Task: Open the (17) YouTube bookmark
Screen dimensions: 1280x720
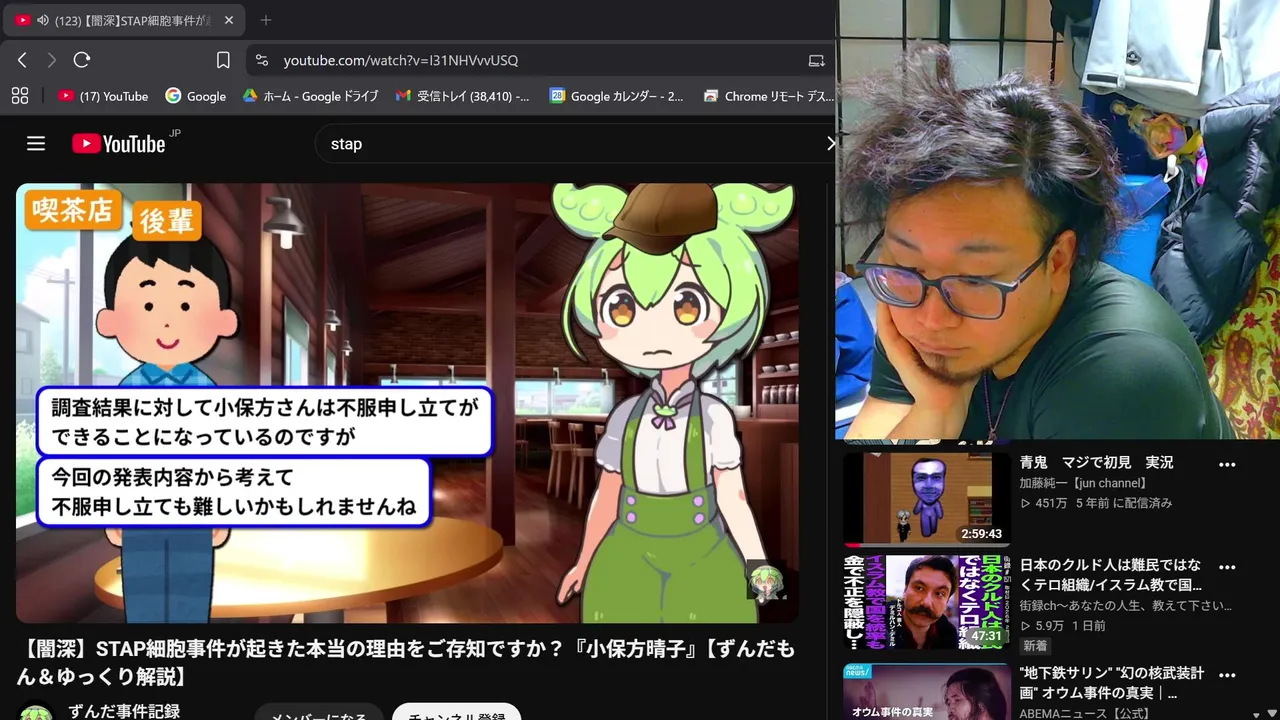Action: 103,96
